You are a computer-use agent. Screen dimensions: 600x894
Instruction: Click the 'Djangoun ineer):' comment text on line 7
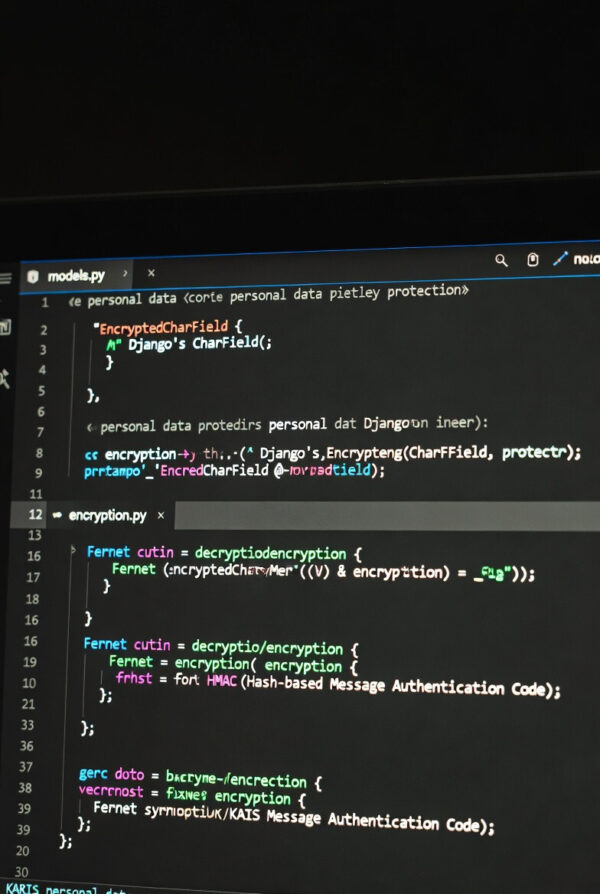[x=425, y=423]
